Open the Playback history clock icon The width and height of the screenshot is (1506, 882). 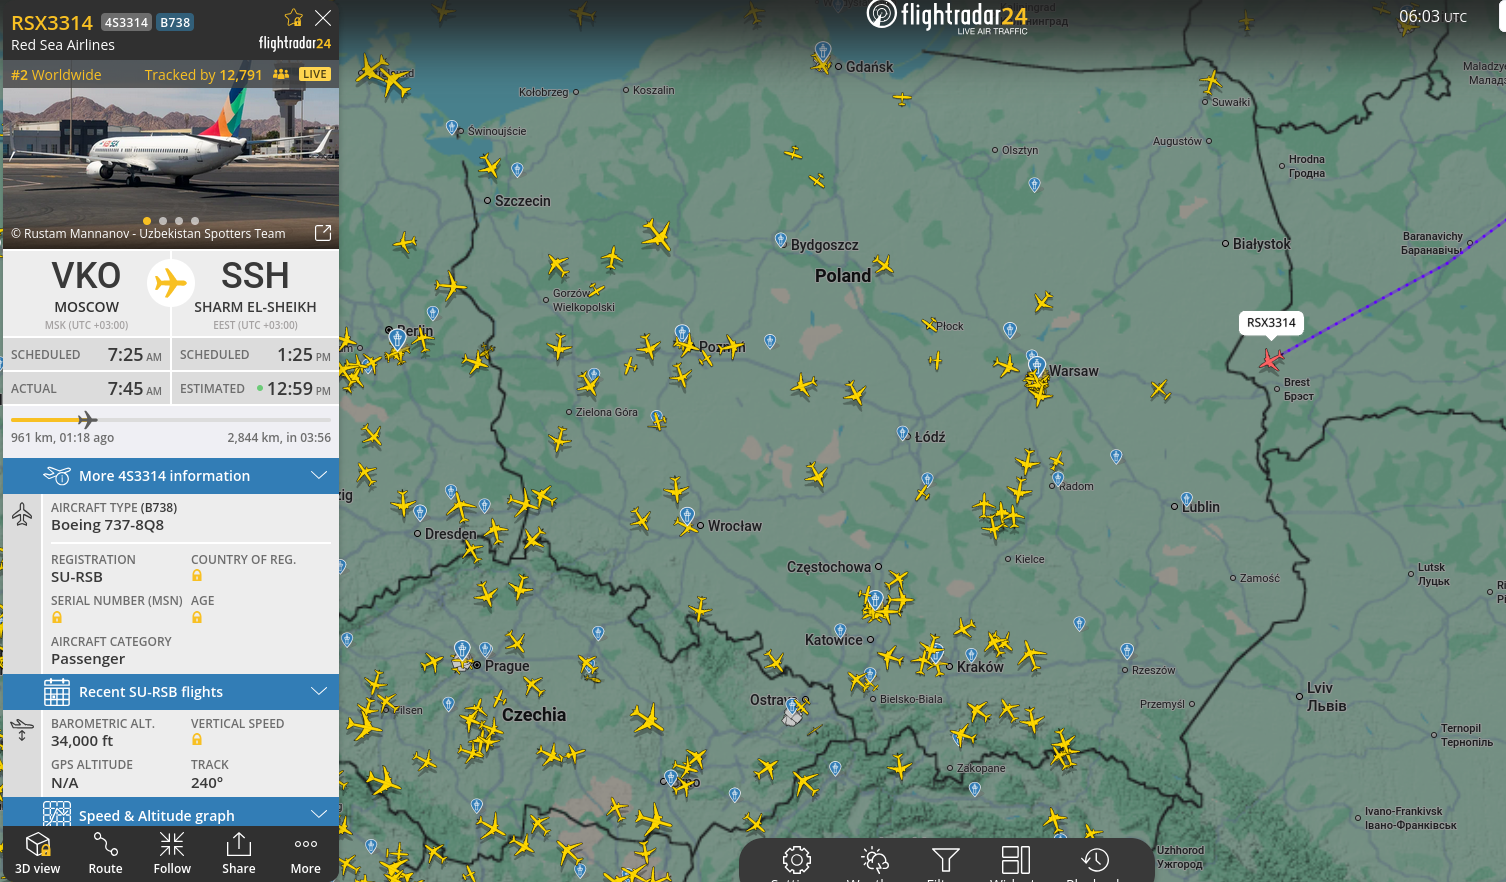(1095, 860)
